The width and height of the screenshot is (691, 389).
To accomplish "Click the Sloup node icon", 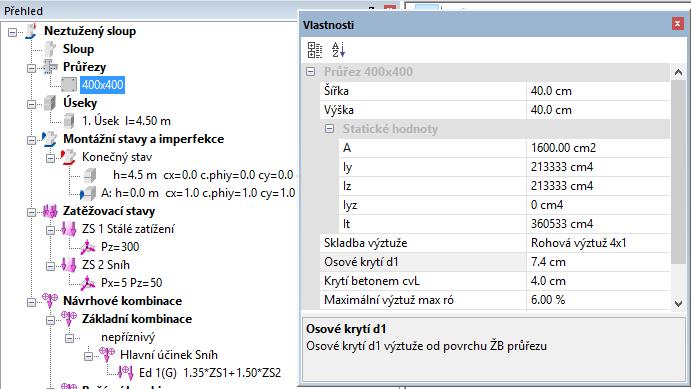I will pos(50,49).
